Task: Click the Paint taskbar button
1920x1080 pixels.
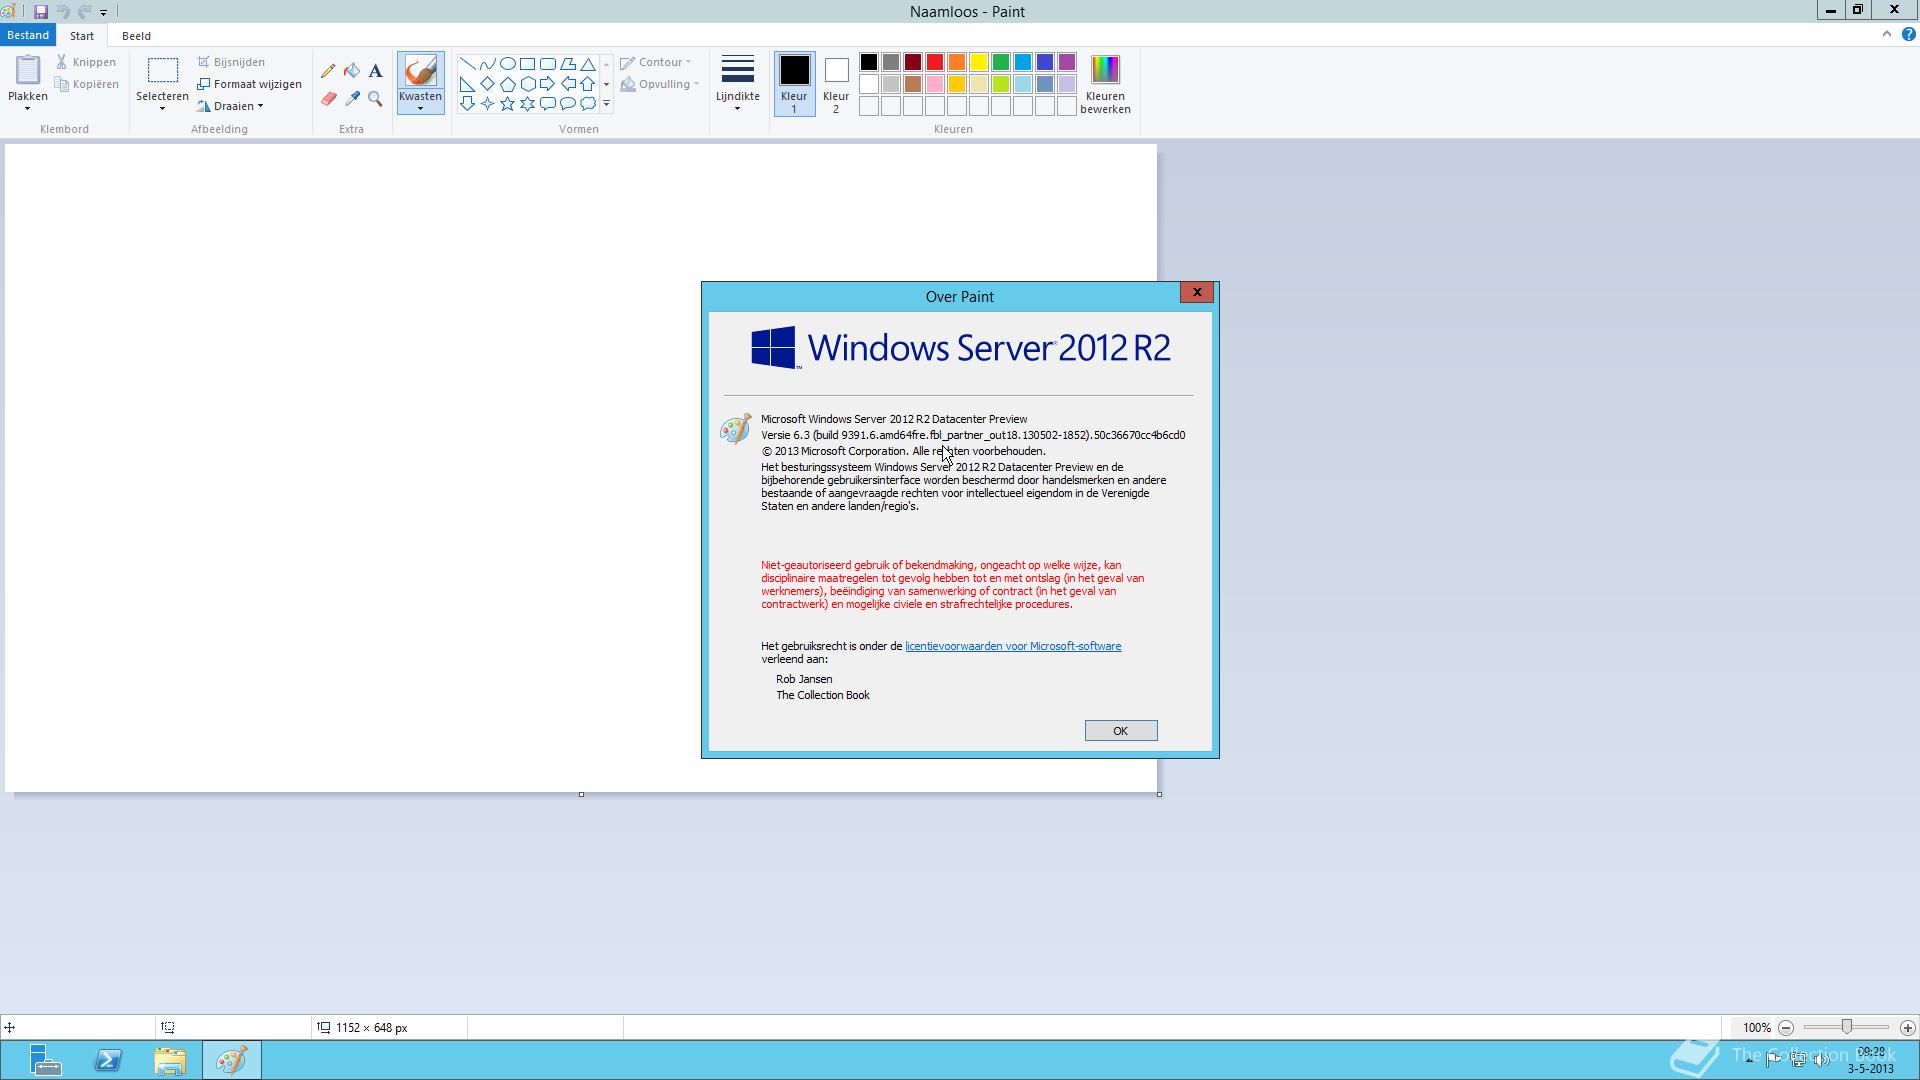Action: click(232, 1060)
